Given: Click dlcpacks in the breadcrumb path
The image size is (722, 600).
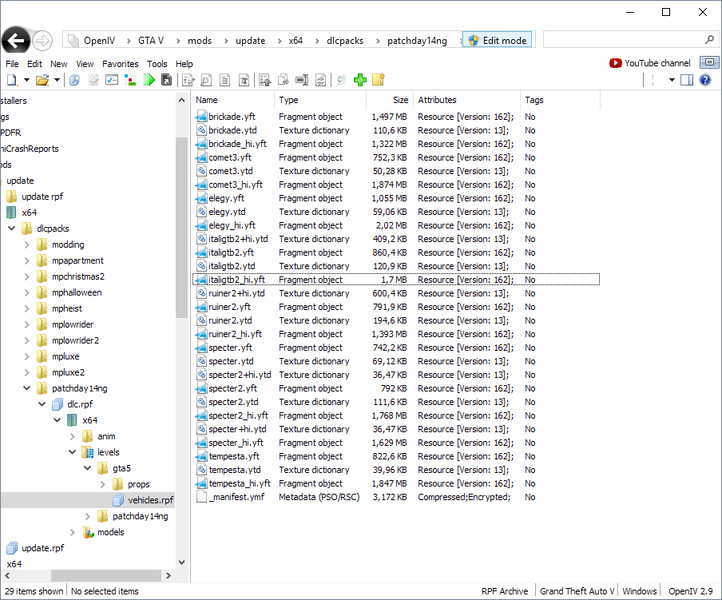Looking at the screenshot, I should (x=346, y=41).
